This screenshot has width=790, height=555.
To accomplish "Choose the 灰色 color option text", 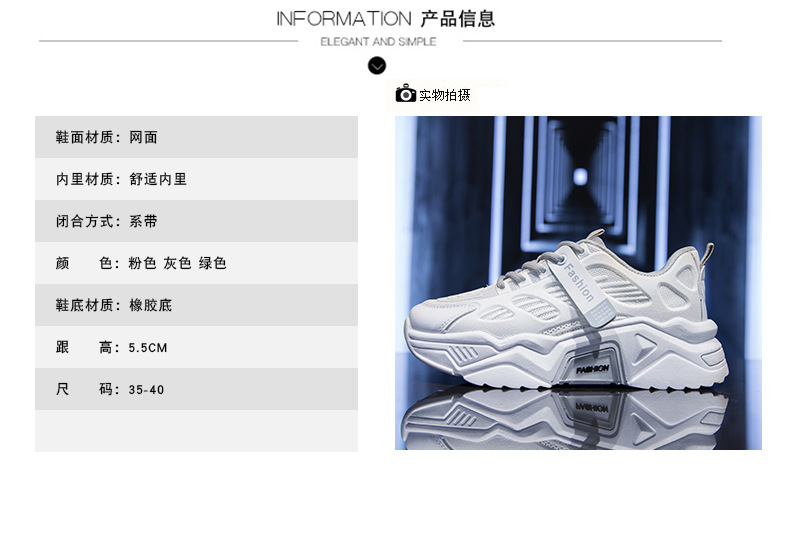I will pos(177,263).
